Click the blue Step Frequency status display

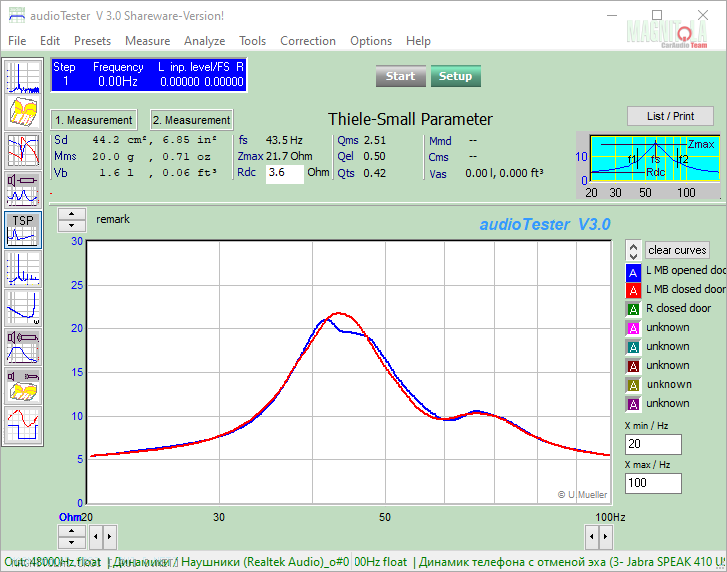click(148, 75)
